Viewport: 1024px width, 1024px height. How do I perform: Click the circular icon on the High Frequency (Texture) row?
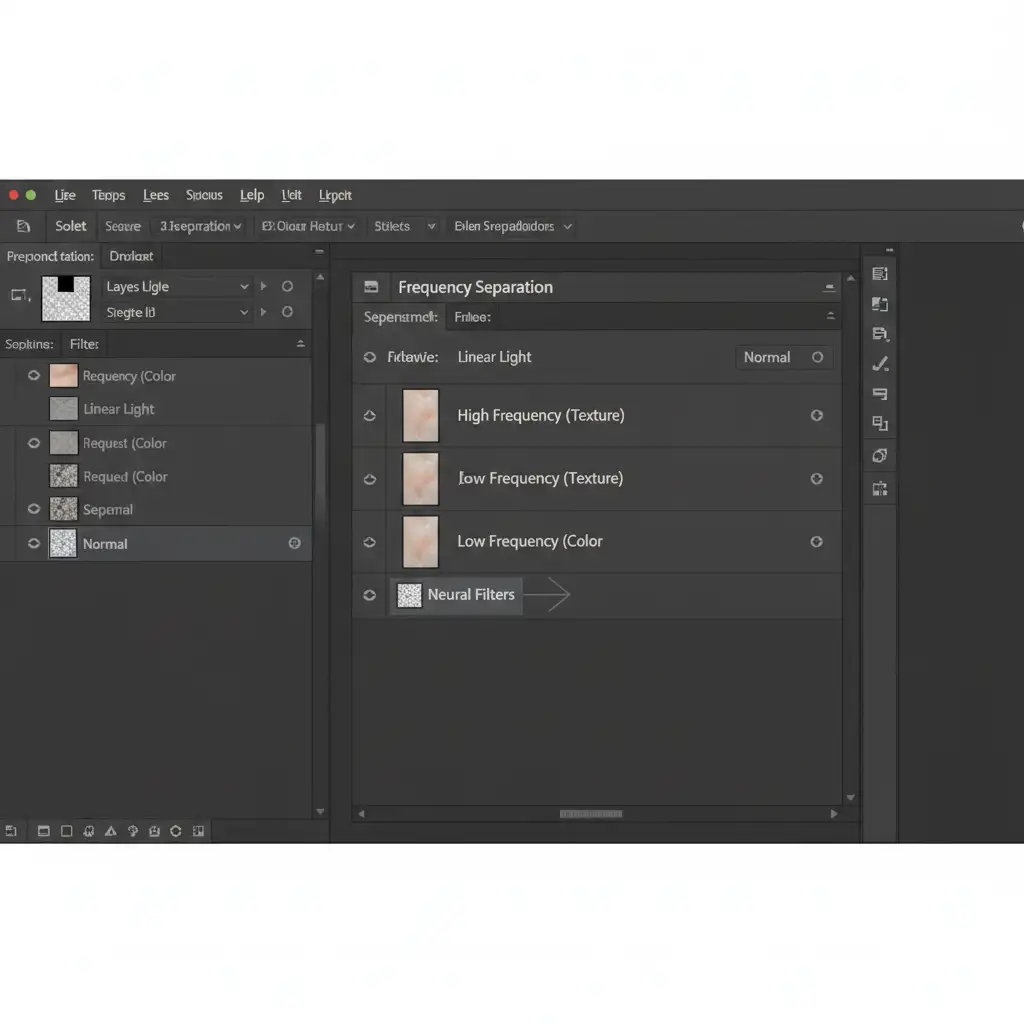[x=816, y=415]
